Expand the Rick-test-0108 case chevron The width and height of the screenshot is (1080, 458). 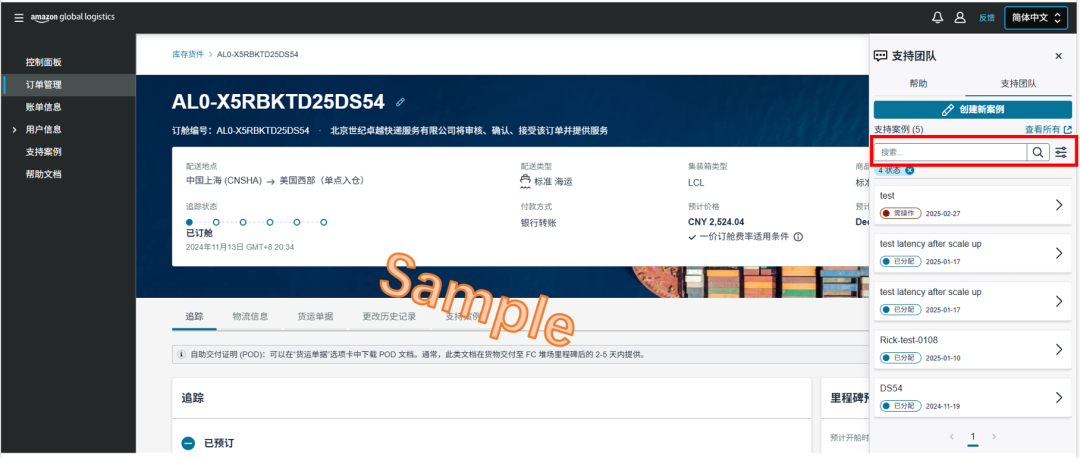click(x=1059, y=349)
